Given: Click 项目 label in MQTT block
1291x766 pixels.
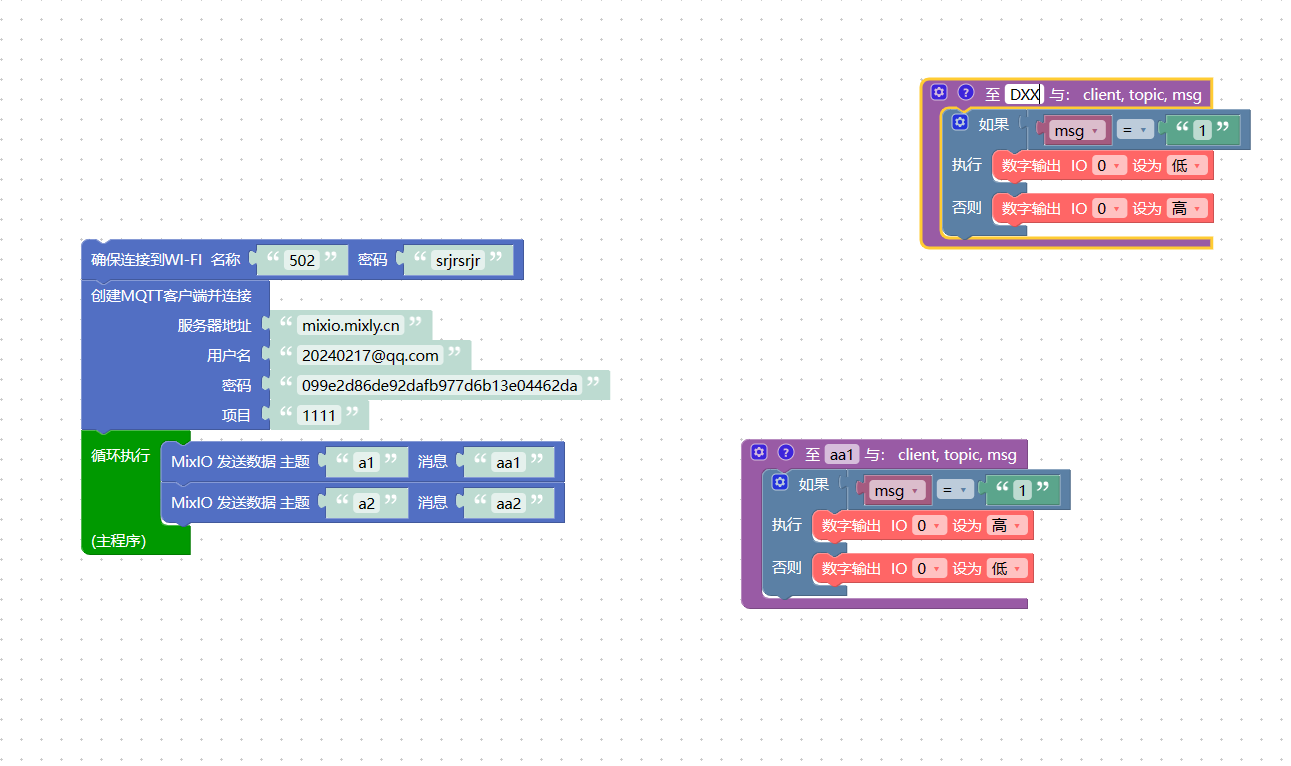Looking at the screenshot, I should [x=236, y=415].
